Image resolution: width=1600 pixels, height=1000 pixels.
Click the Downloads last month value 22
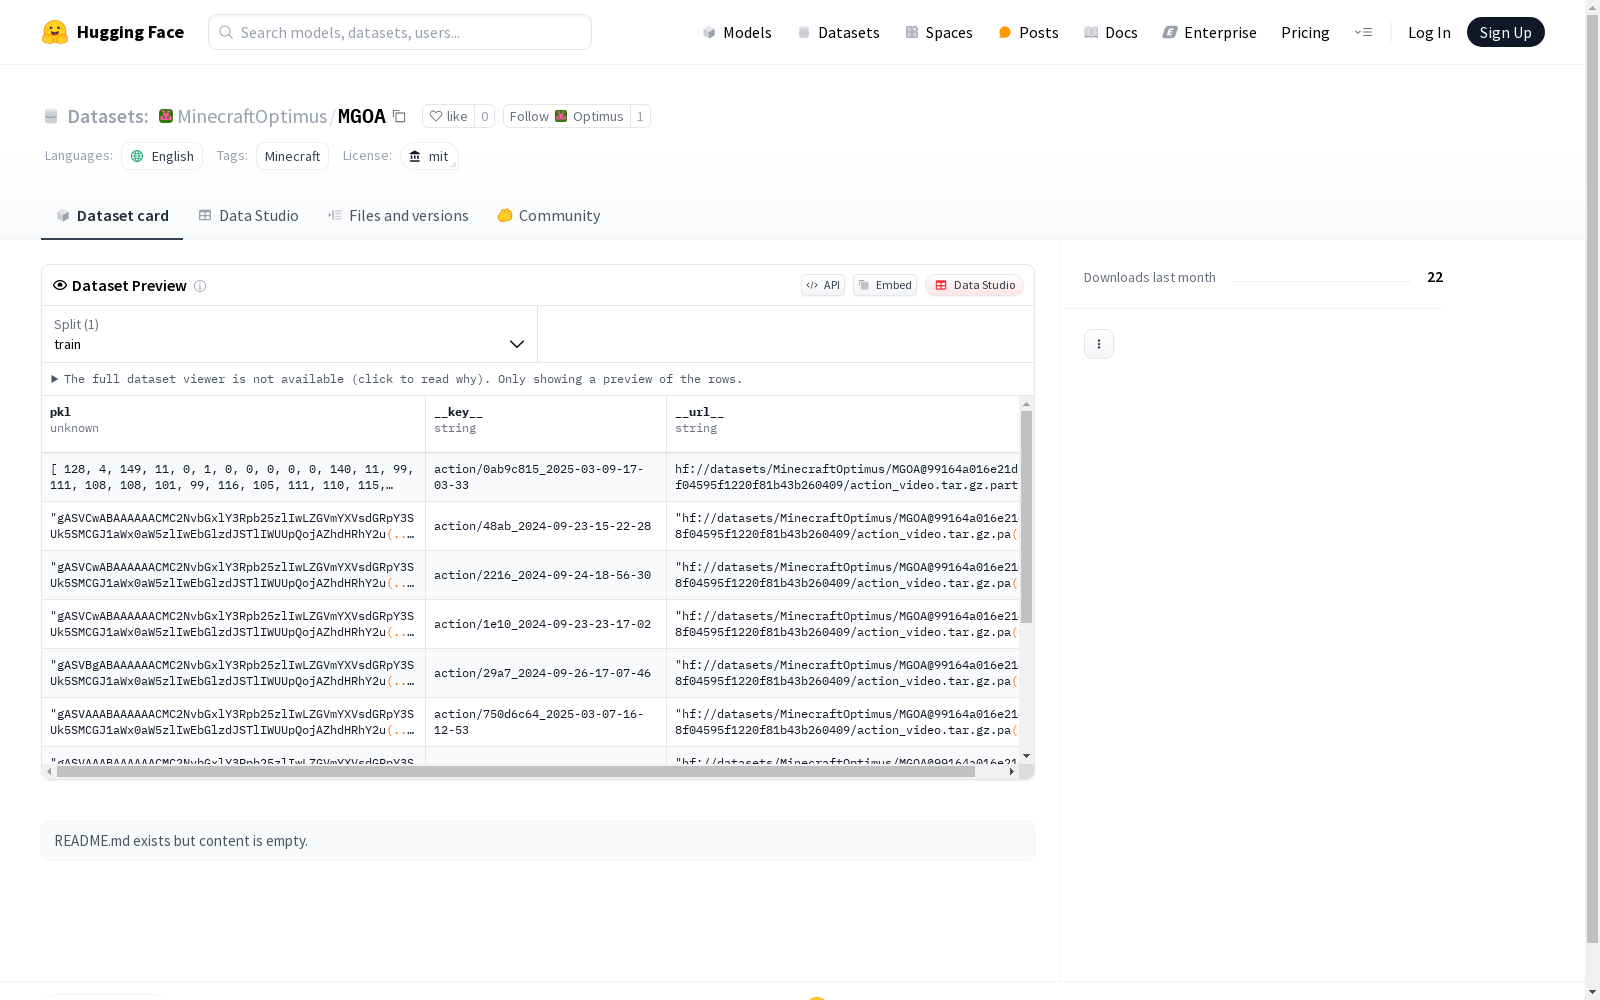tap(1435, 277)
